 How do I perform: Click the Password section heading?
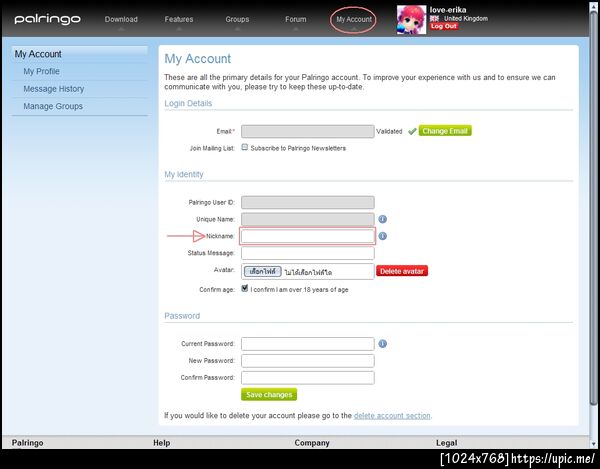pyautogui.click(x=182, y=316)
